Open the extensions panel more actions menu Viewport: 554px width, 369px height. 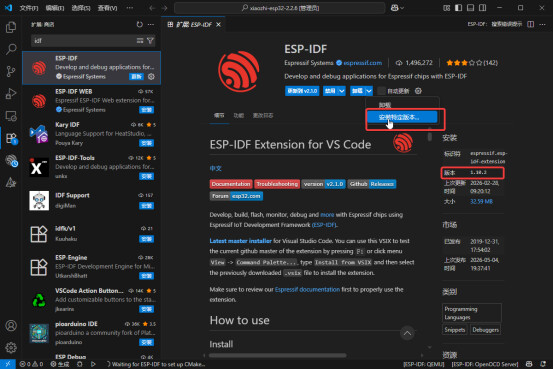click(x=151, y=24)
